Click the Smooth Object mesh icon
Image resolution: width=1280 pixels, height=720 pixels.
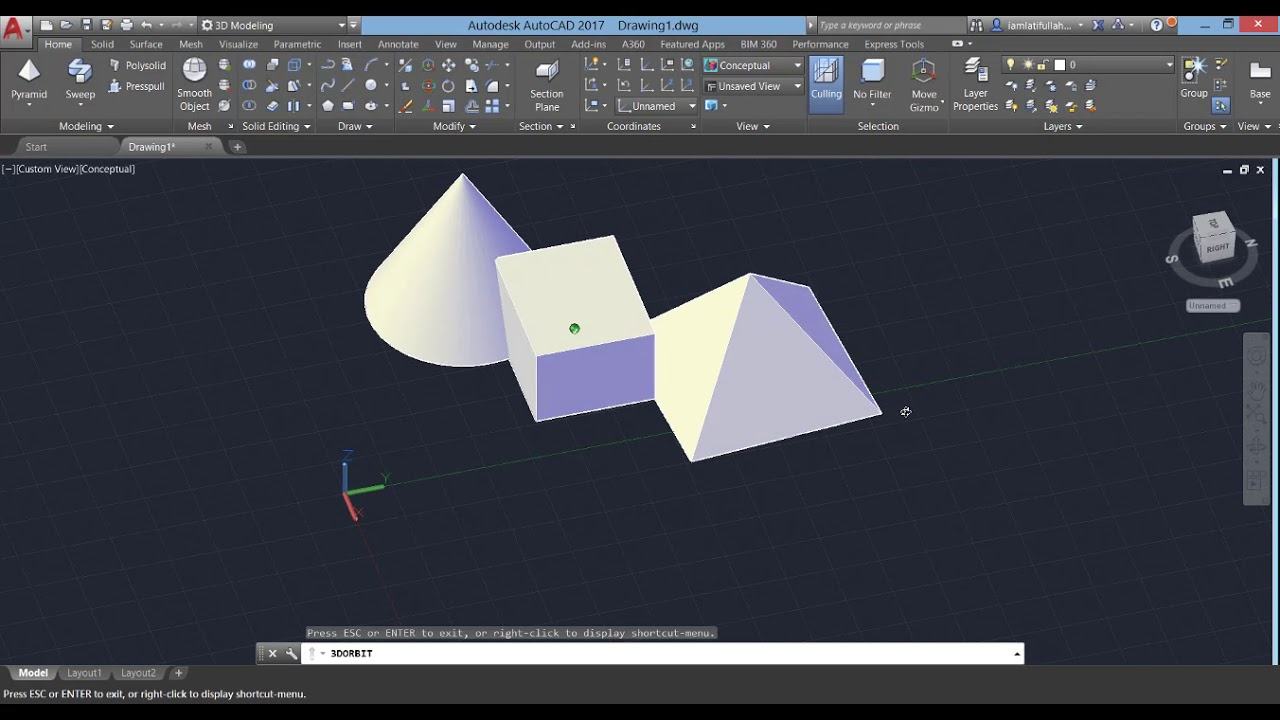194,84
